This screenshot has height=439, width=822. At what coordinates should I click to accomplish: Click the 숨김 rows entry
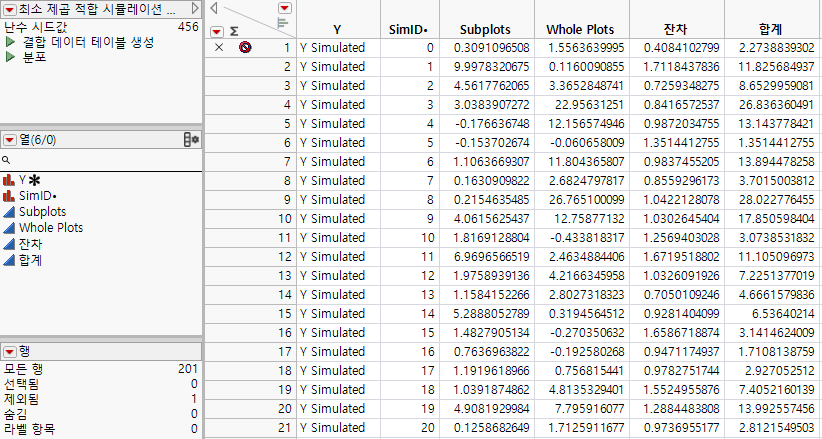101,414
